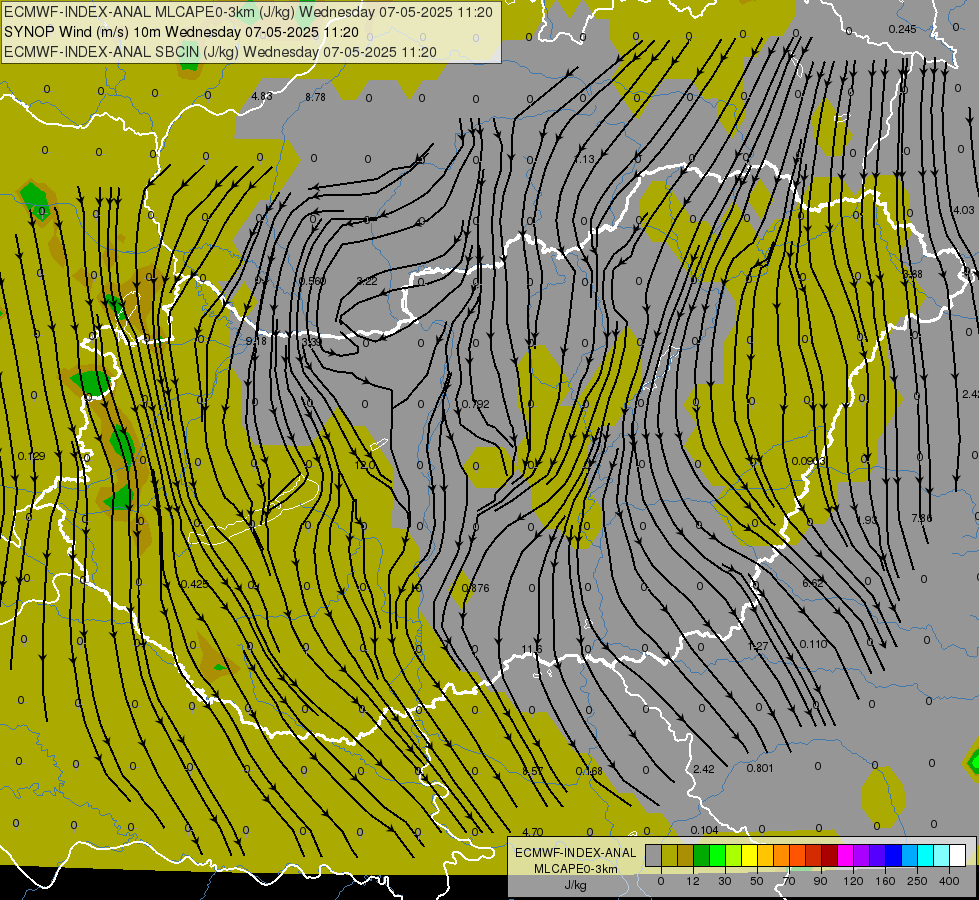Click the map value 0.792
Viewport: 979px width, 900px height.
pos(476,404)
